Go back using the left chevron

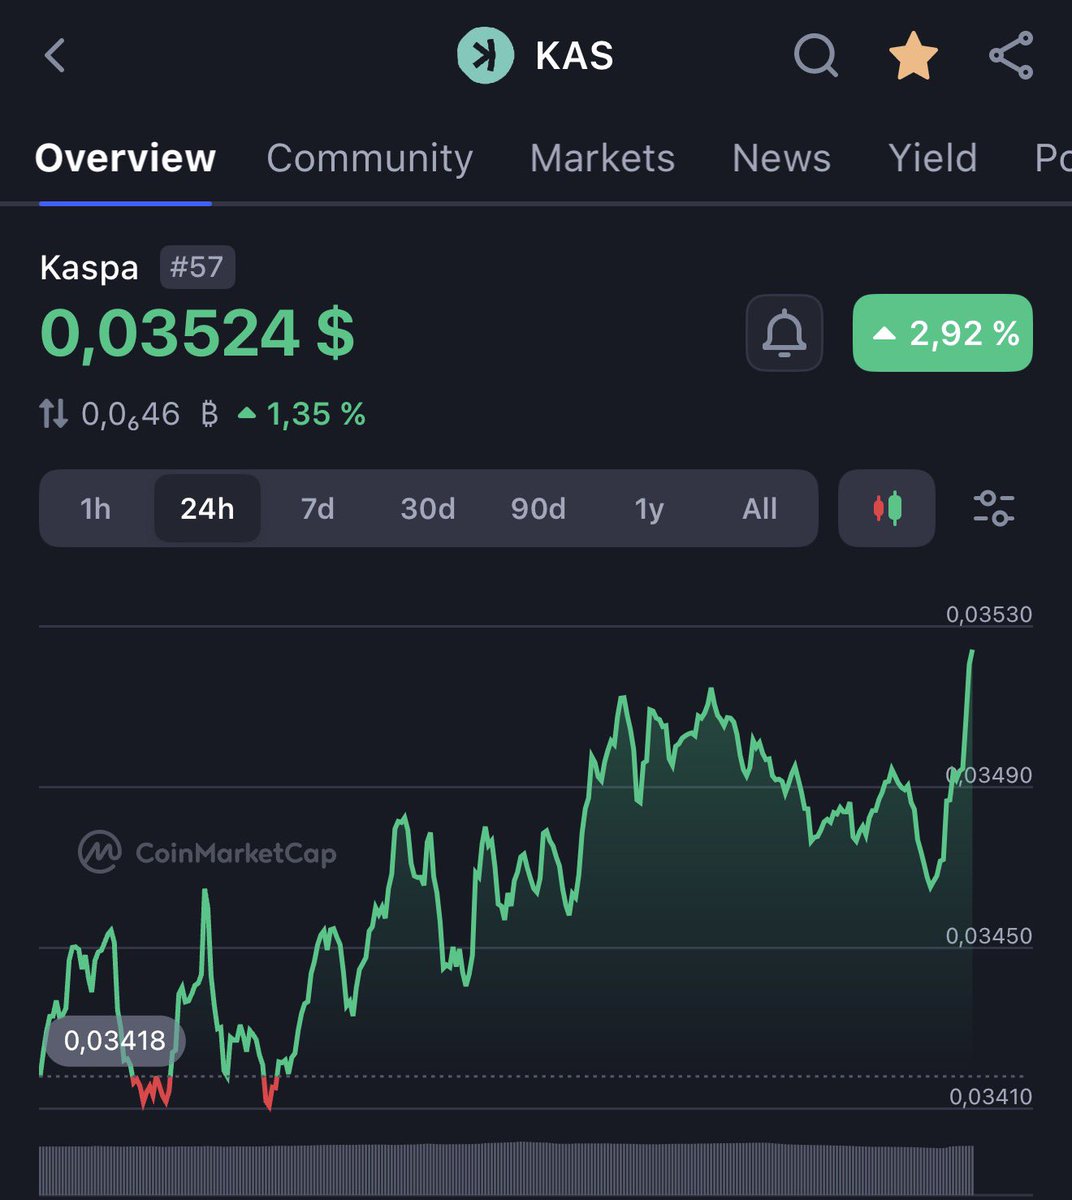[x=55, y=56]
